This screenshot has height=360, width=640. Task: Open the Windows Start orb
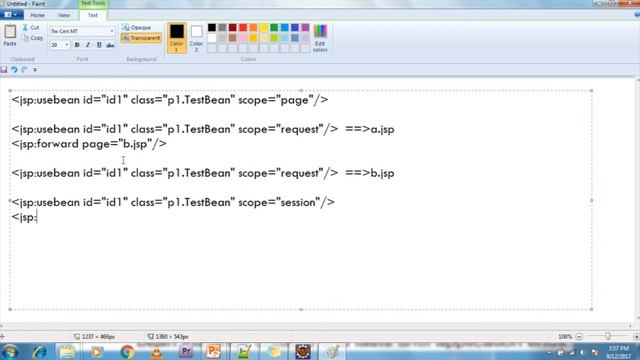10,351
